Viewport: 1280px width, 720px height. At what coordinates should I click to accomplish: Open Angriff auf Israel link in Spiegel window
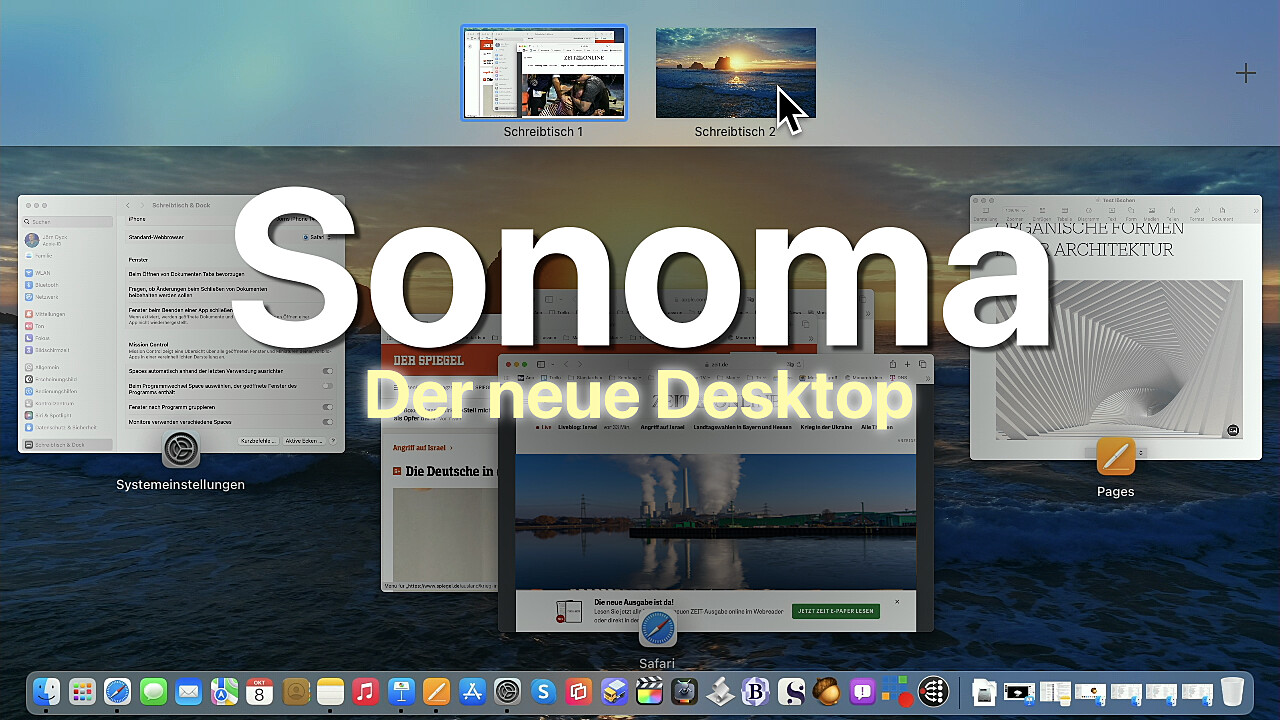tap(420, 448)
